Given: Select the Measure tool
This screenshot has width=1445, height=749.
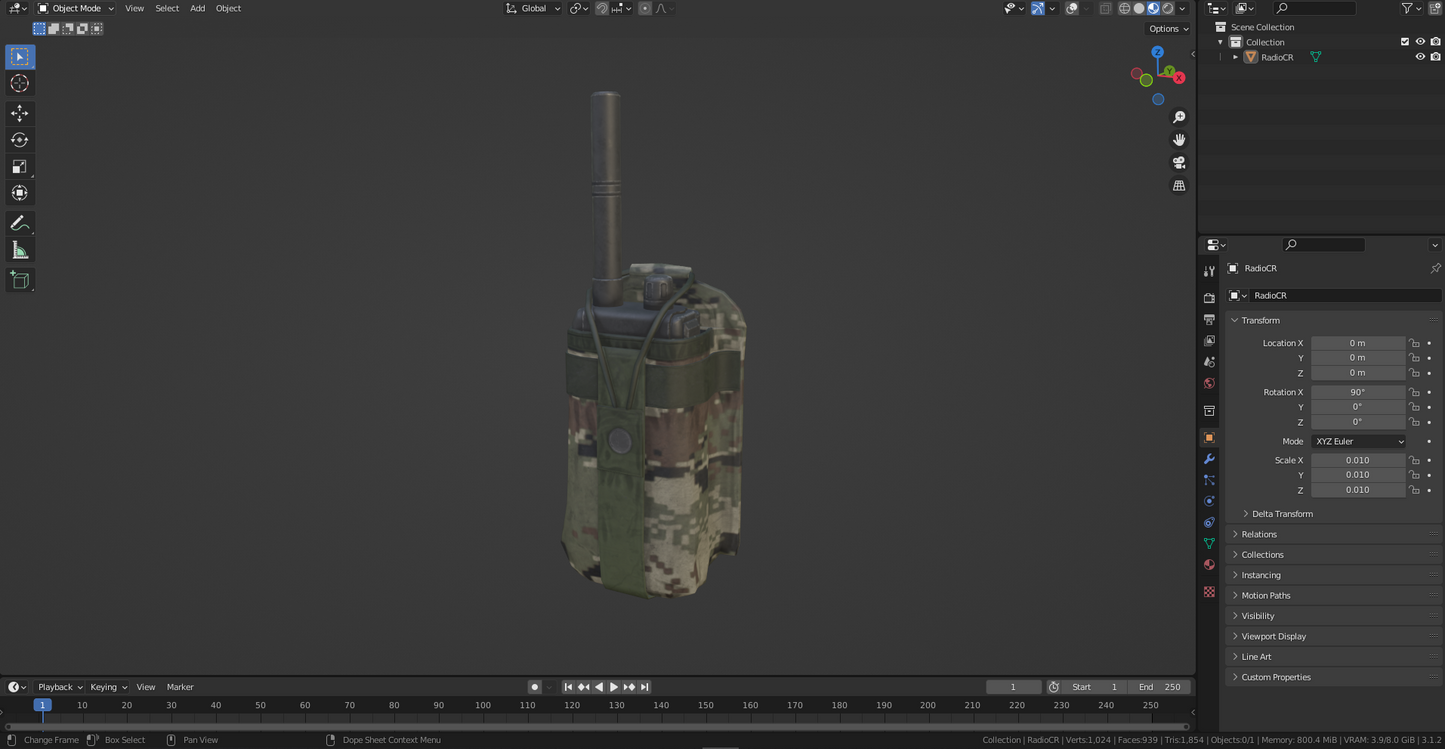Looking at the screenshot, I should tap(19, 250).
